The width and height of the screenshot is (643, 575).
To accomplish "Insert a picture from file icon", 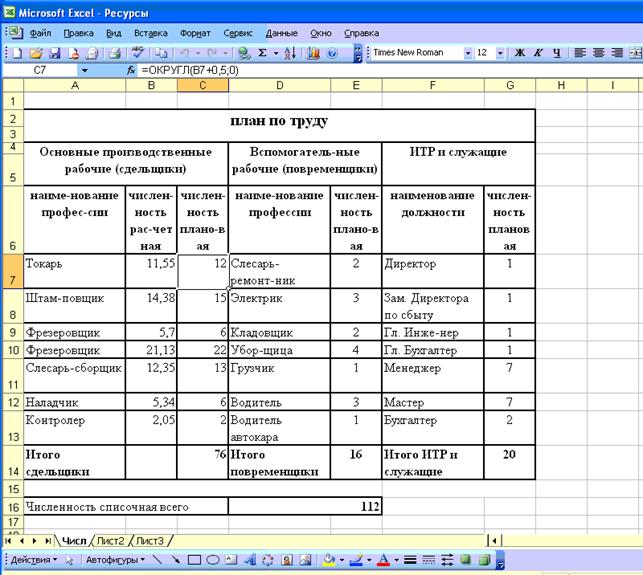I will click(305, 559).
